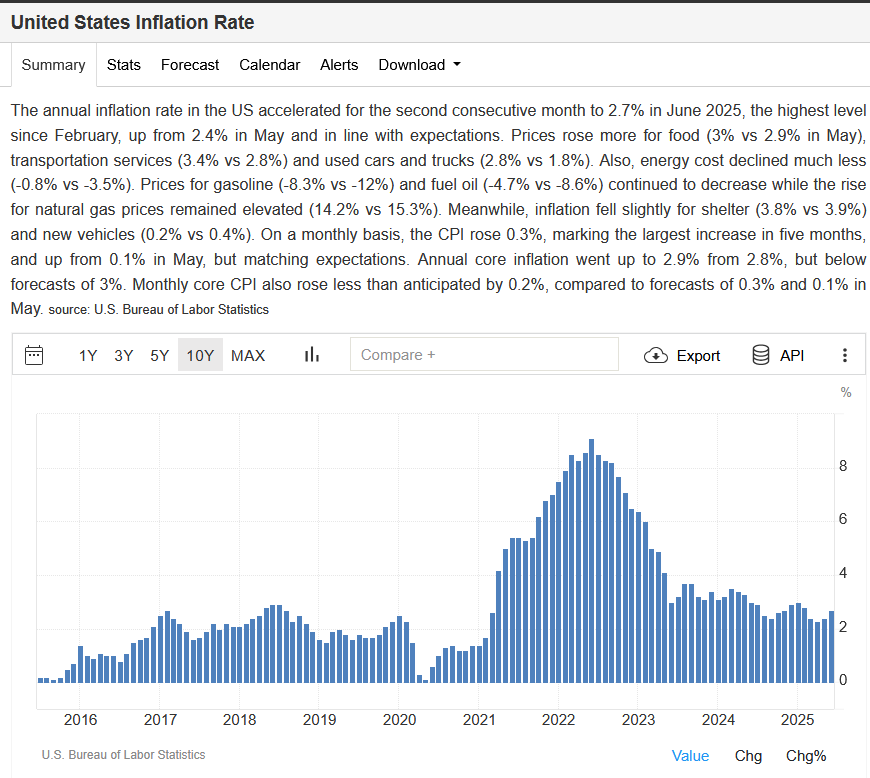Select the 5Y time range
This screenshot has height=778, width=870.
point(159,355)
